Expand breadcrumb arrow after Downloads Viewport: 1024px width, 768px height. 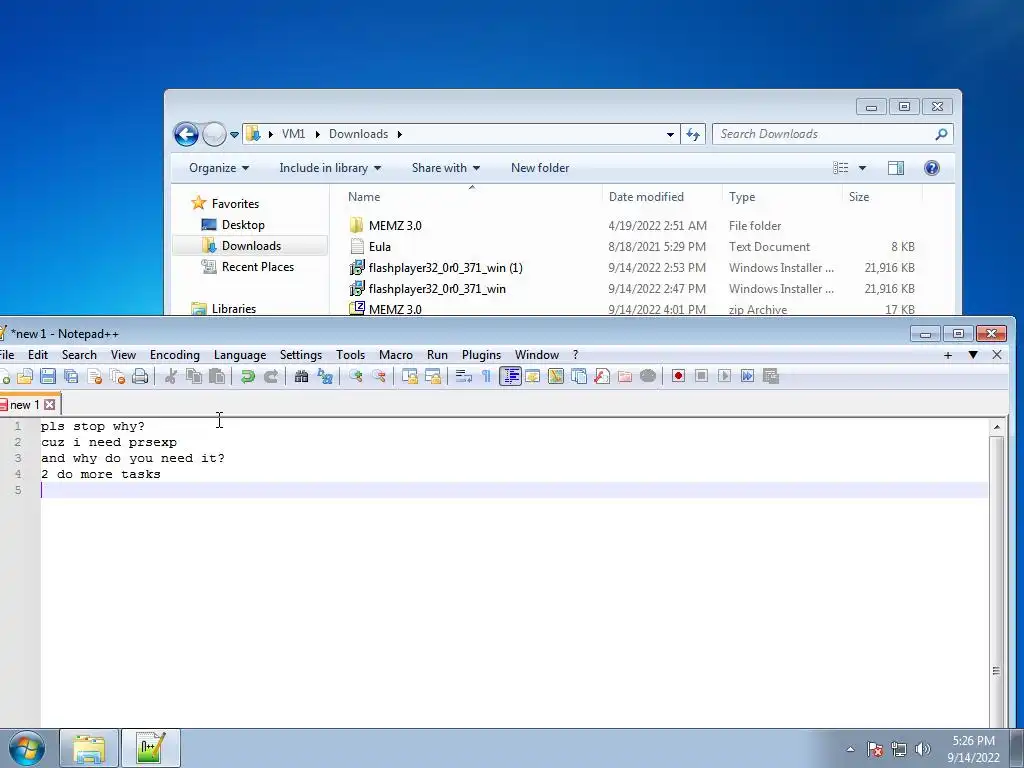pos(399,135)
